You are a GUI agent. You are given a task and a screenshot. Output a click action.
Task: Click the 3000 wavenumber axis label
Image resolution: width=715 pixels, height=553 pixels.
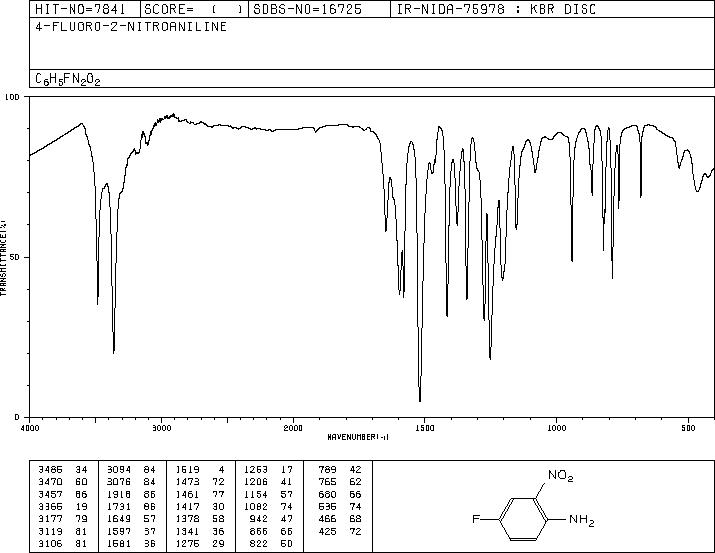click(161, 428)
